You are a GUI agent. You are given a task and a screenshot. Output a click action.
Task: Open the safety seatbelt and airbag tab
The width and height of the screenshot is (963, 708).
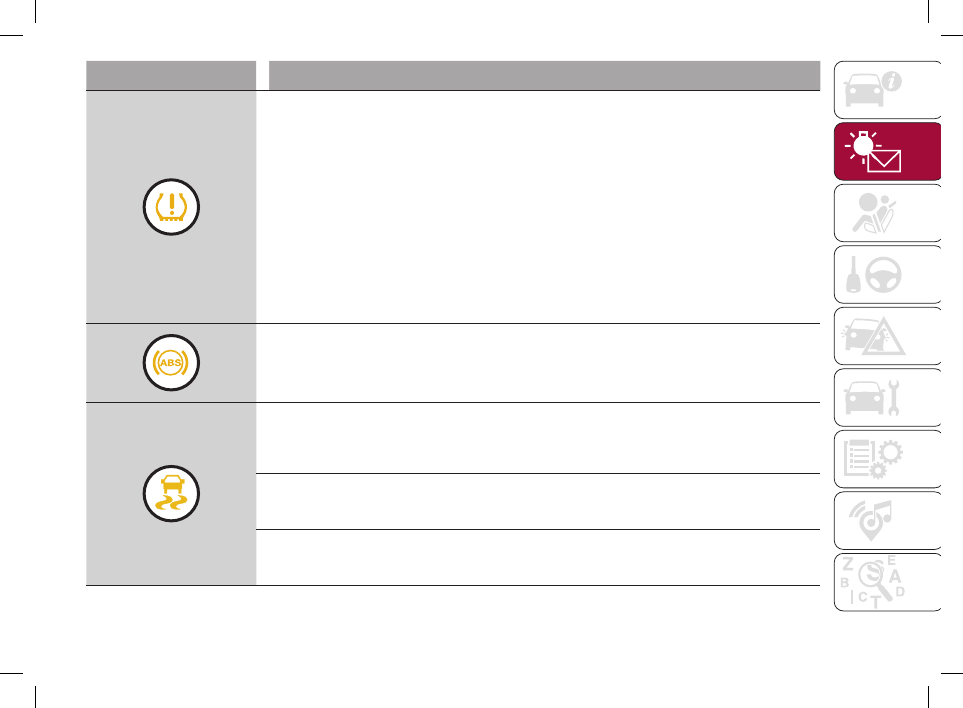(x=887, y=213)
